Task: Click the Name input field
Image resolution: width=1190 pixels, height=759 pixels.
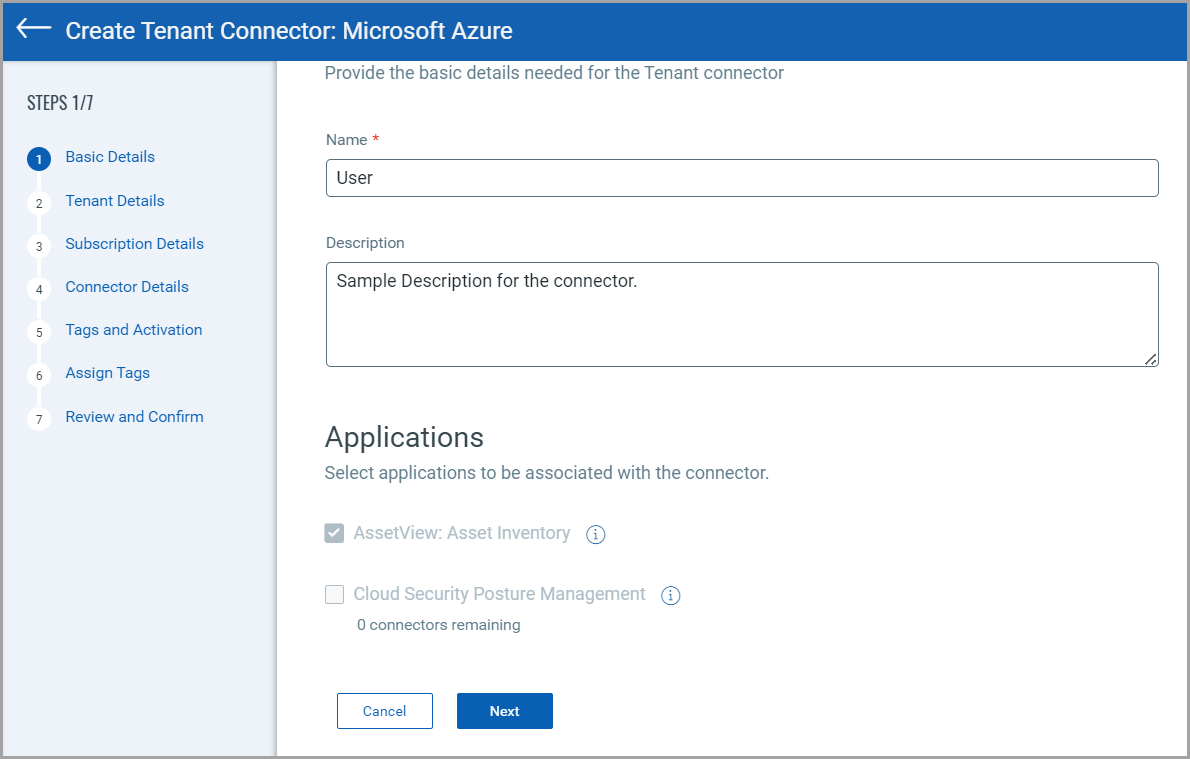Action: 742,178
